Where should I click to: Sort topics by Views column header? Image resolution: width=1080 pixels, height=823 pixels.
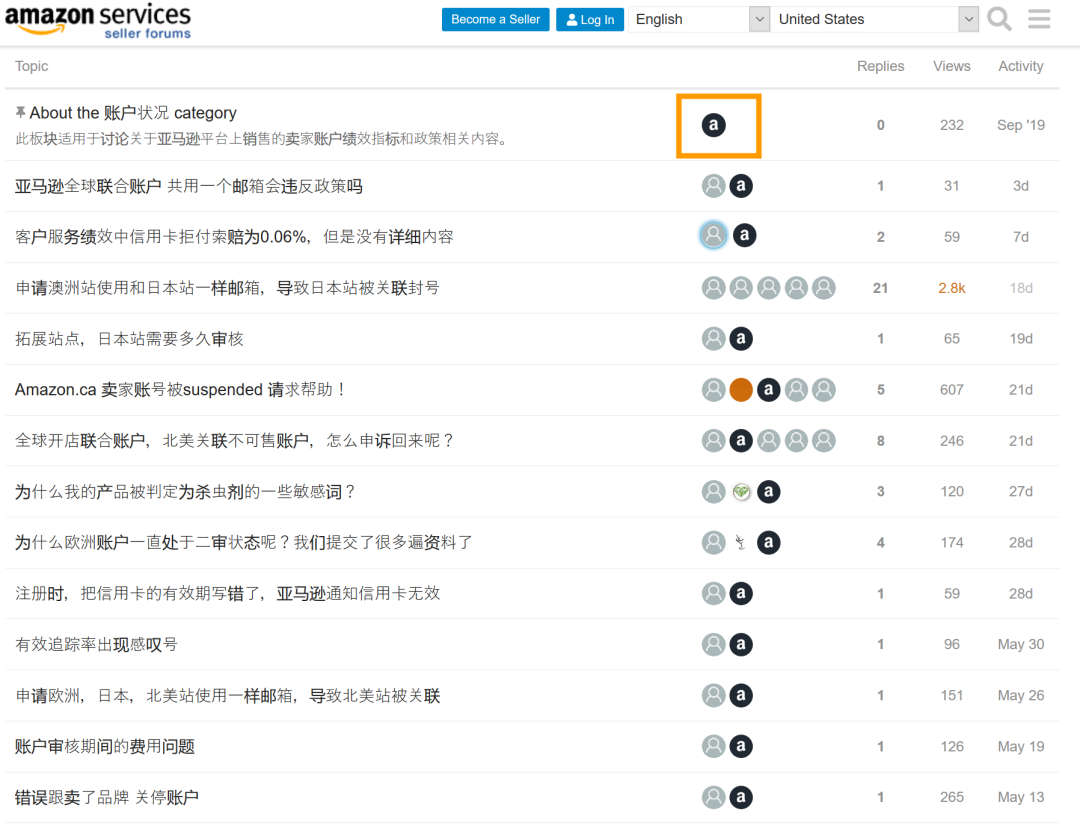point(951,66)
